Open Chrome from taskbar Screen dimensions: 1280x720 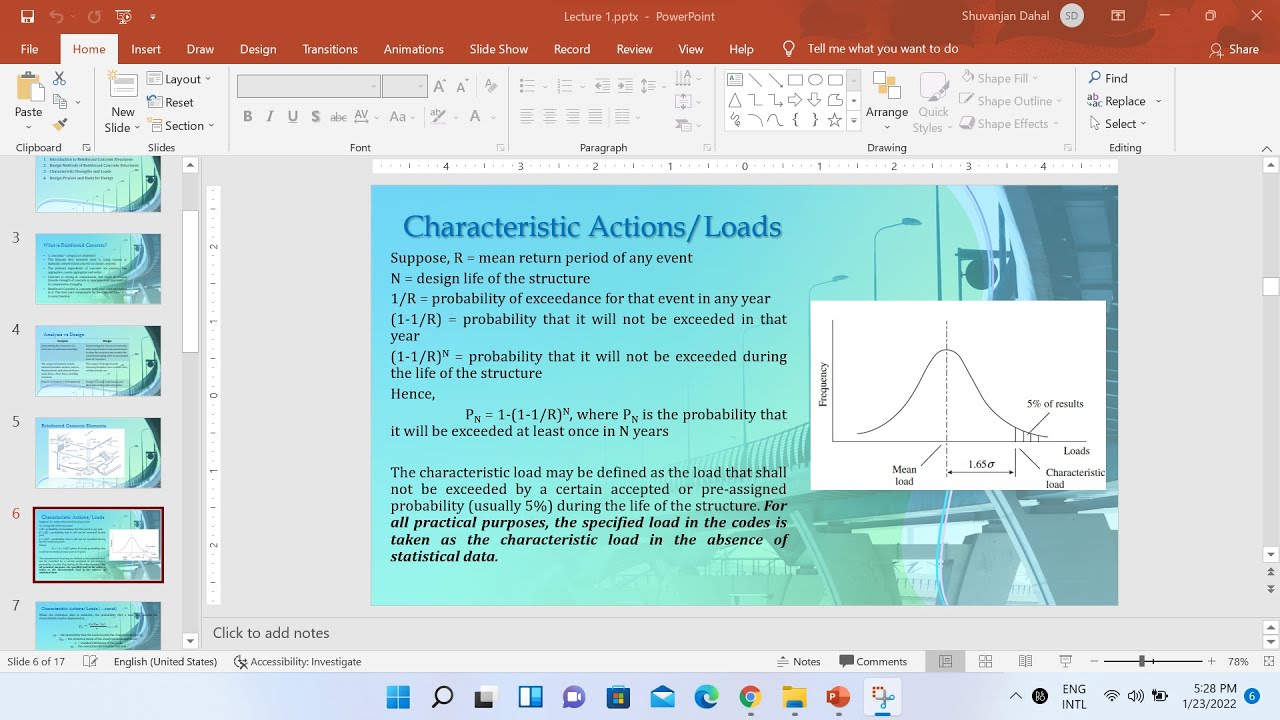click(750, 697)
